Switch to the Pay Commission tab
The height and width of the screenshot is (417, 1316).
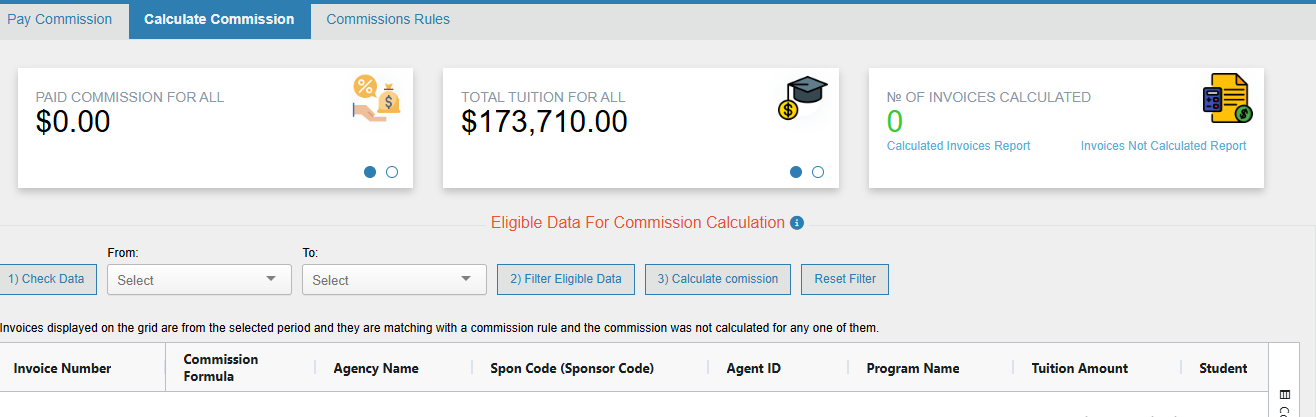[60, 20]
